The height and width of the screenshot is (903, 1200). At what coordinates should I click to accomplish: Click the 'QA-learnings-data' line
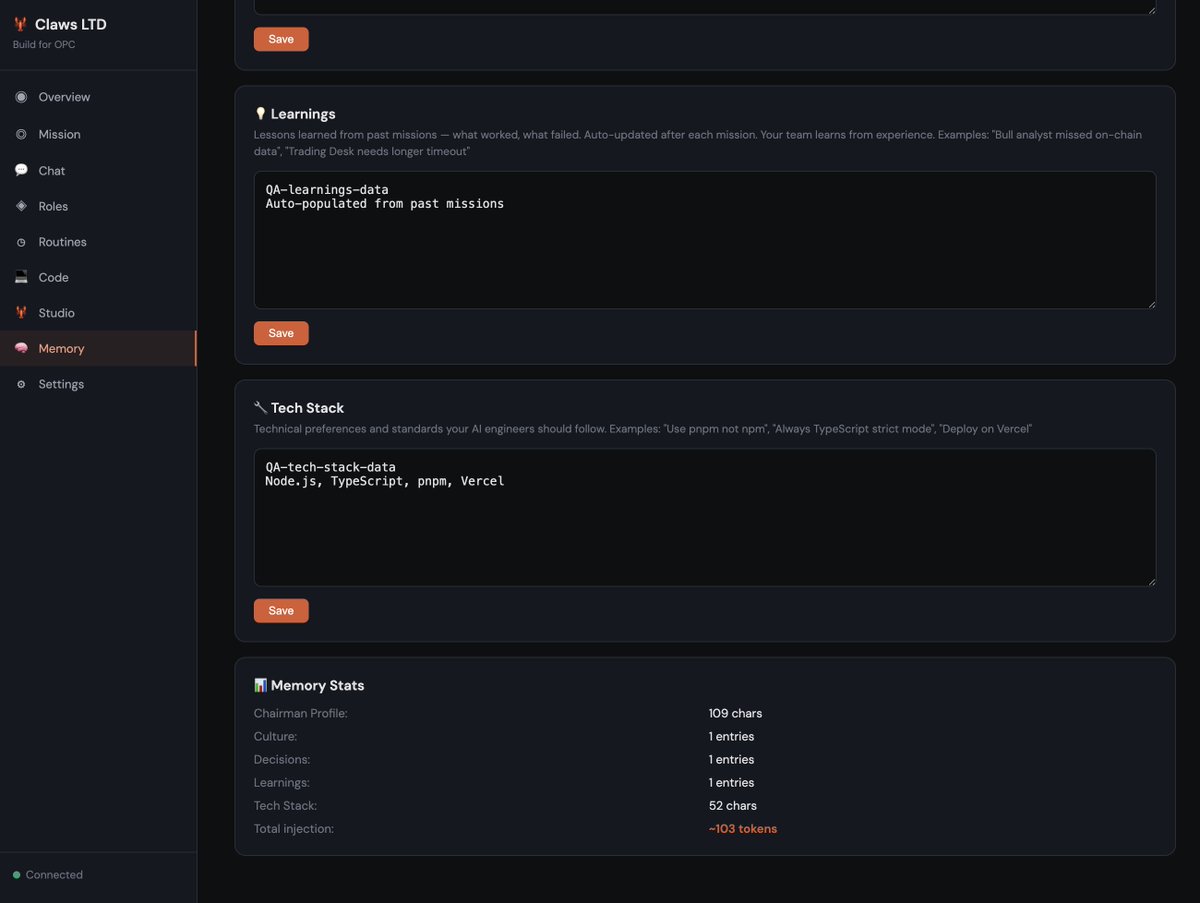327,189
